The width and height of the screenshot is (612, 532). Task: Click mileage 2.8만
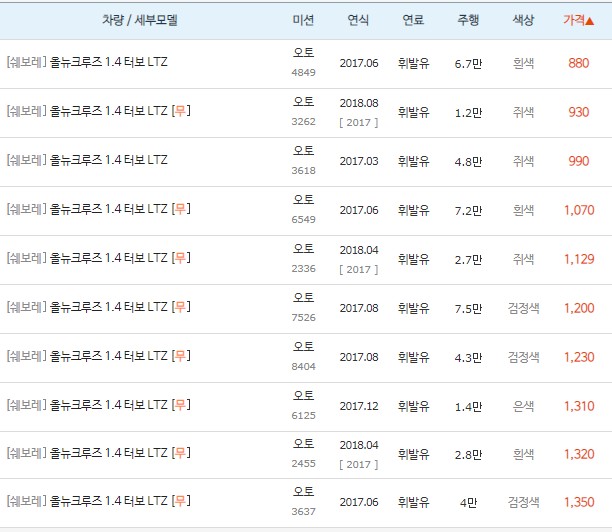coord(468,455)
